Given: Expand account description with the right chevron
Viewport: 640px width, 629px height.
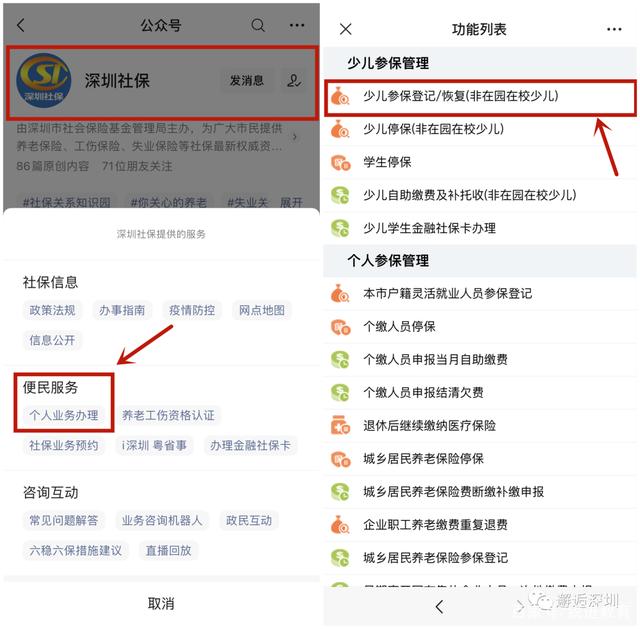Looking at the screenshot, I should pyautogui.click(x=295, y=137).
